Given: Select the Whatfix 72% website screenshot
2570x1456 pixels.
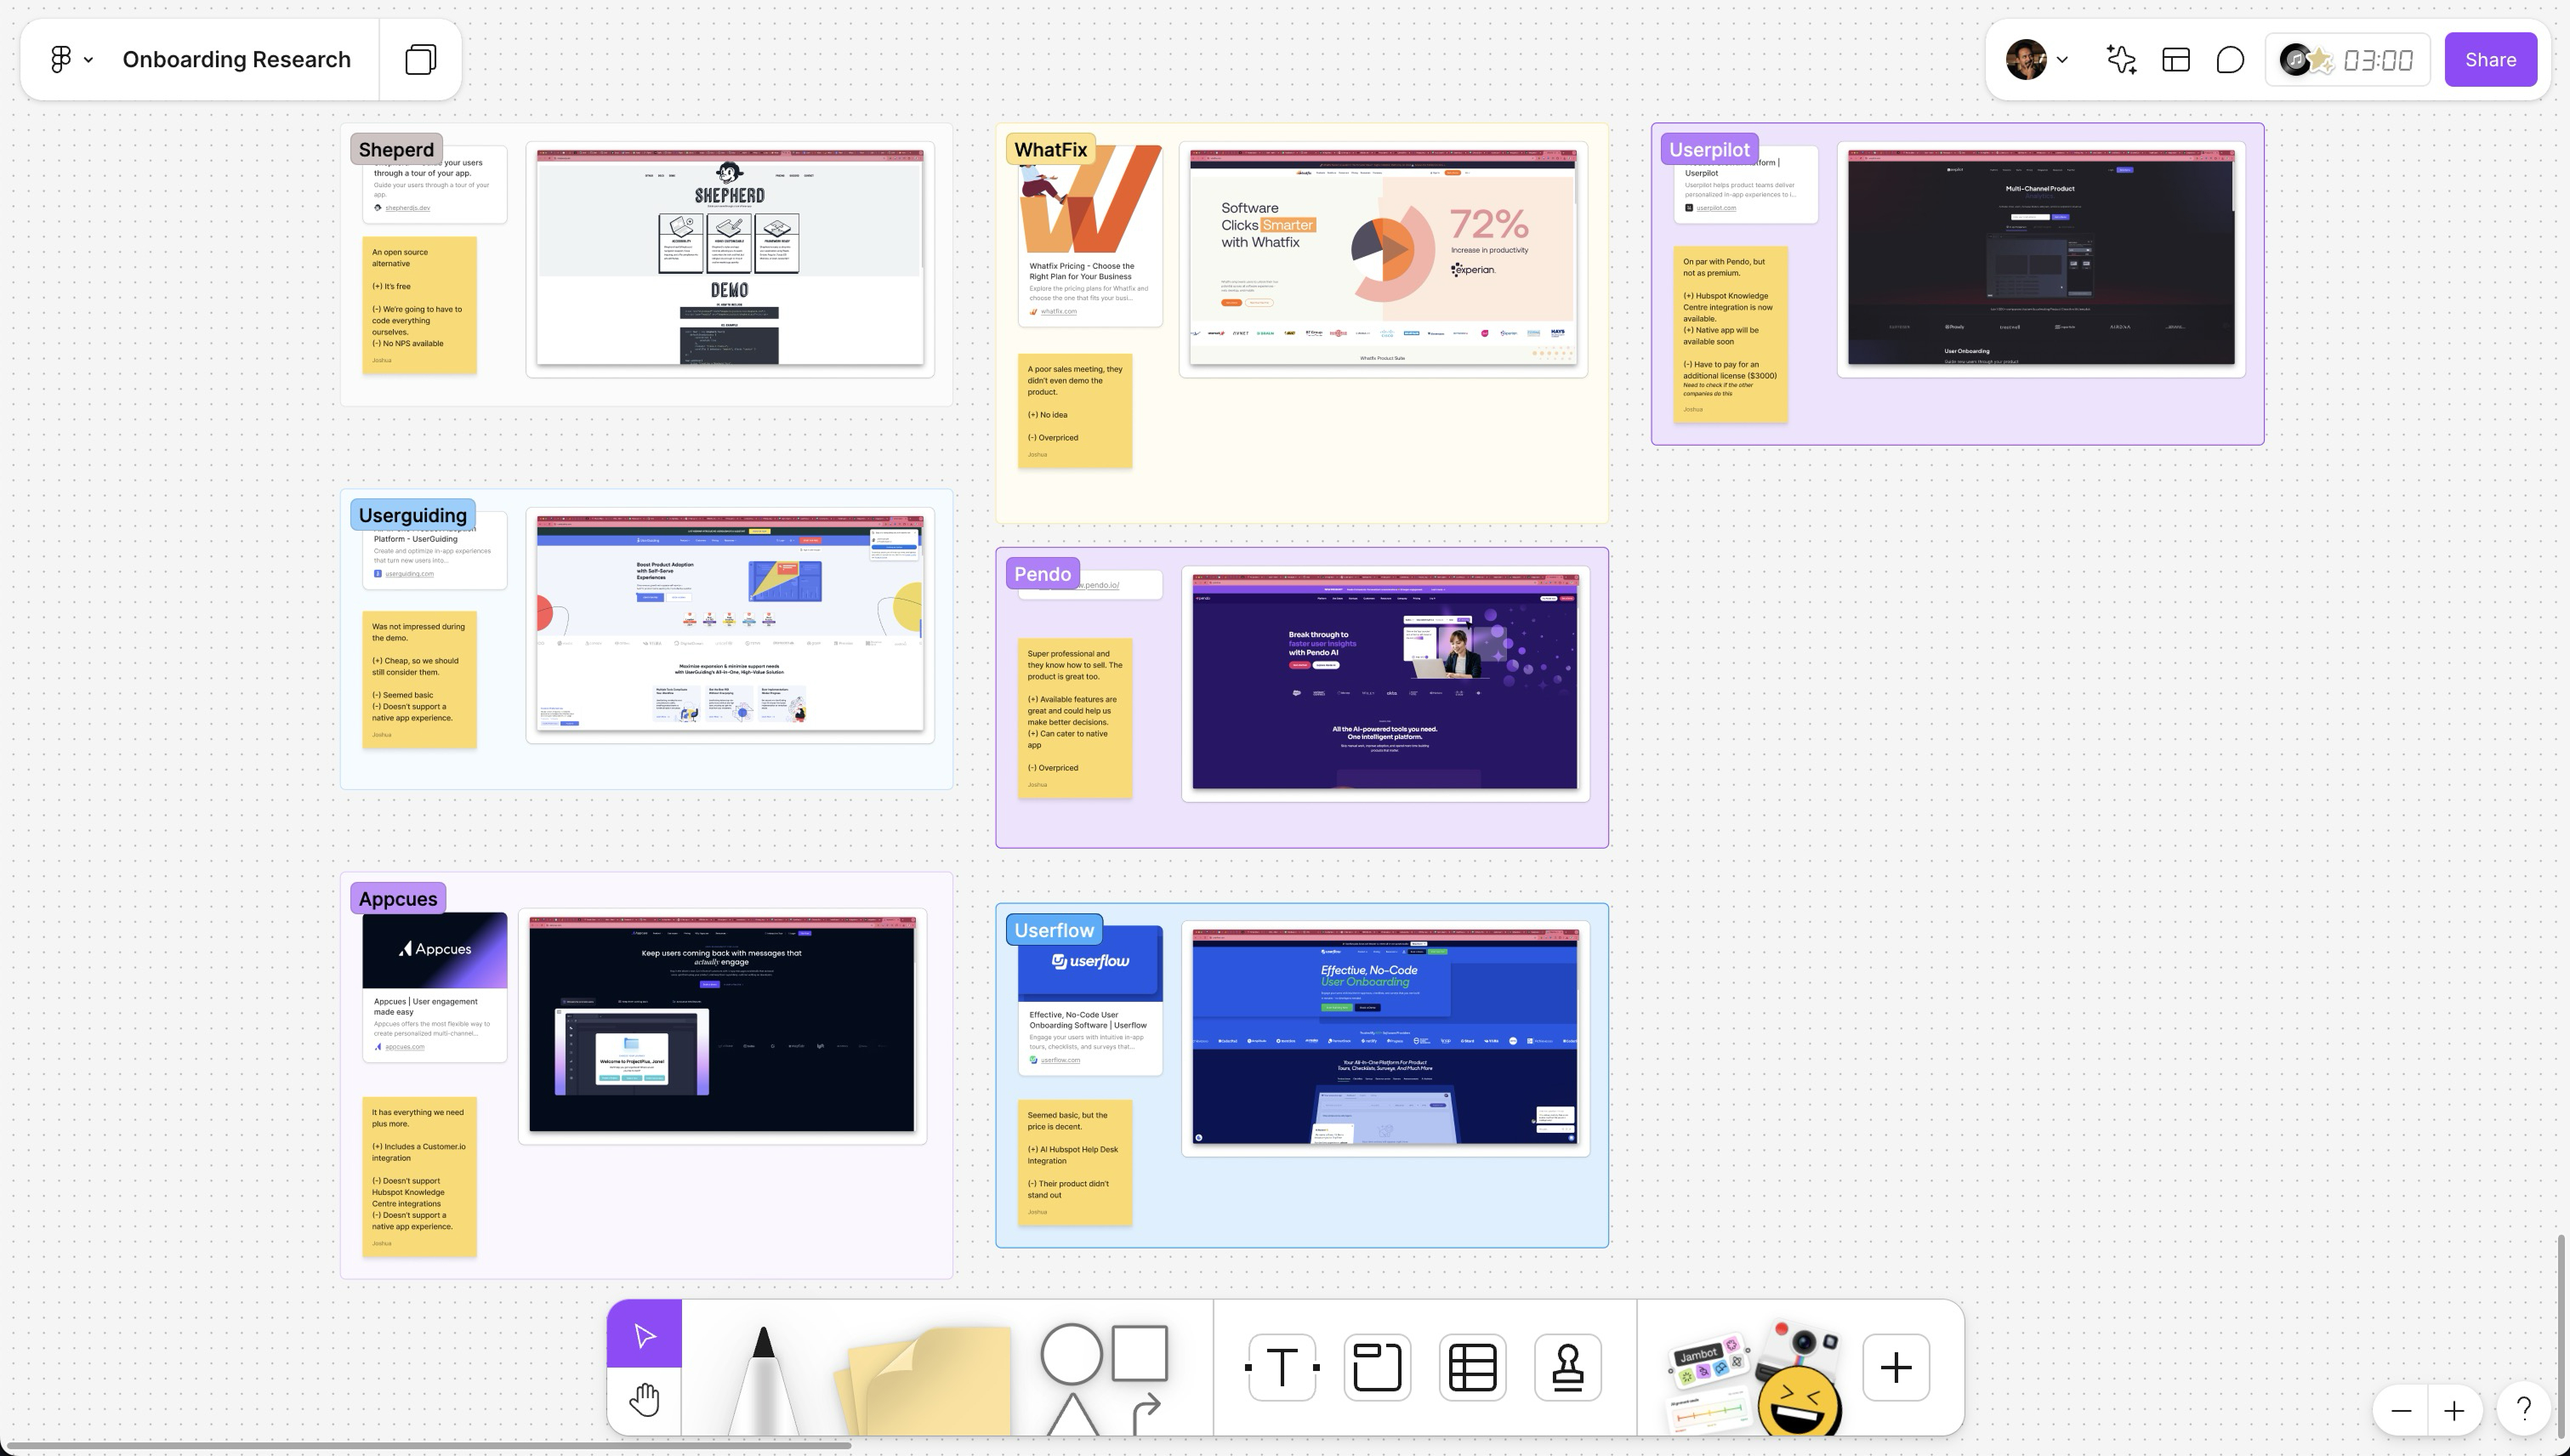Looking at the screenshot, I should [x=1383, y=258].
